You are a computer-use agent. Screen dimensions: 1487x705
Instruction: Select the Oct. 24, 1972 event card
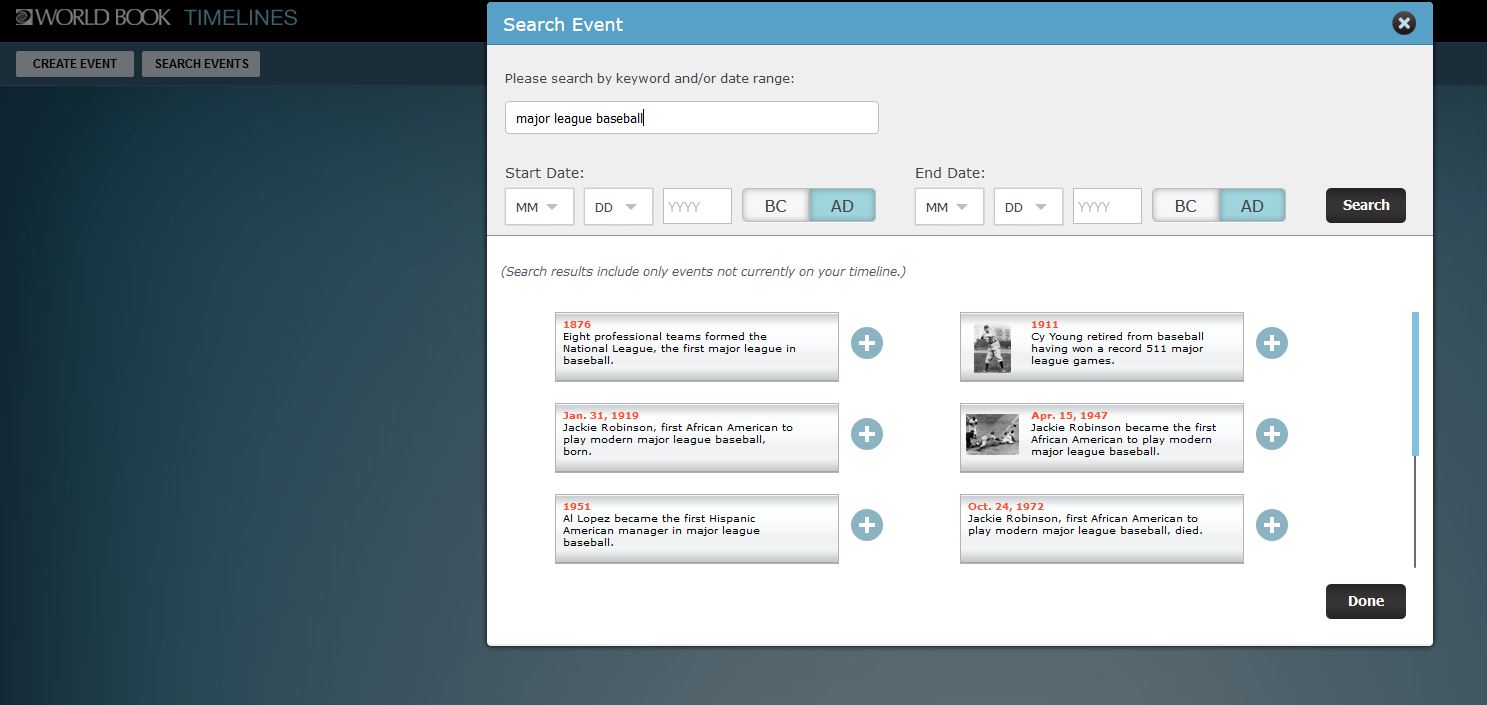[x=1102, y=528]
